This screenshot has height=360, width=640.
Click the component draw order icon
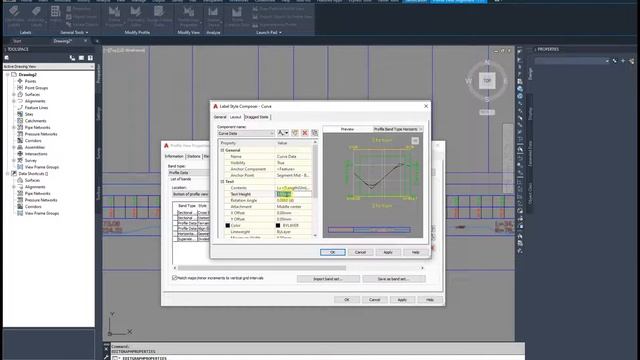(315, 133)
